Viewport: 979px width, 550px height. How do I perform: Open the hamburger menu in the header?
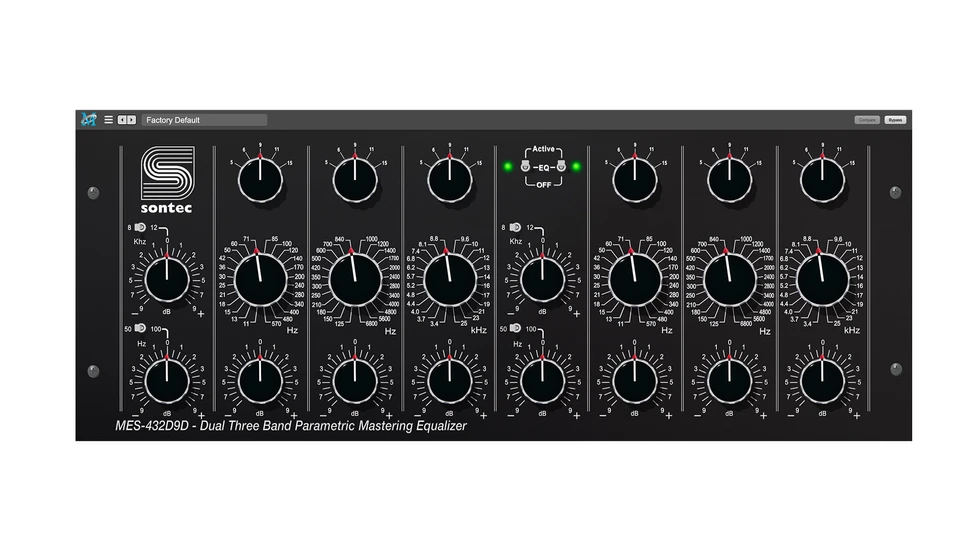109,120
